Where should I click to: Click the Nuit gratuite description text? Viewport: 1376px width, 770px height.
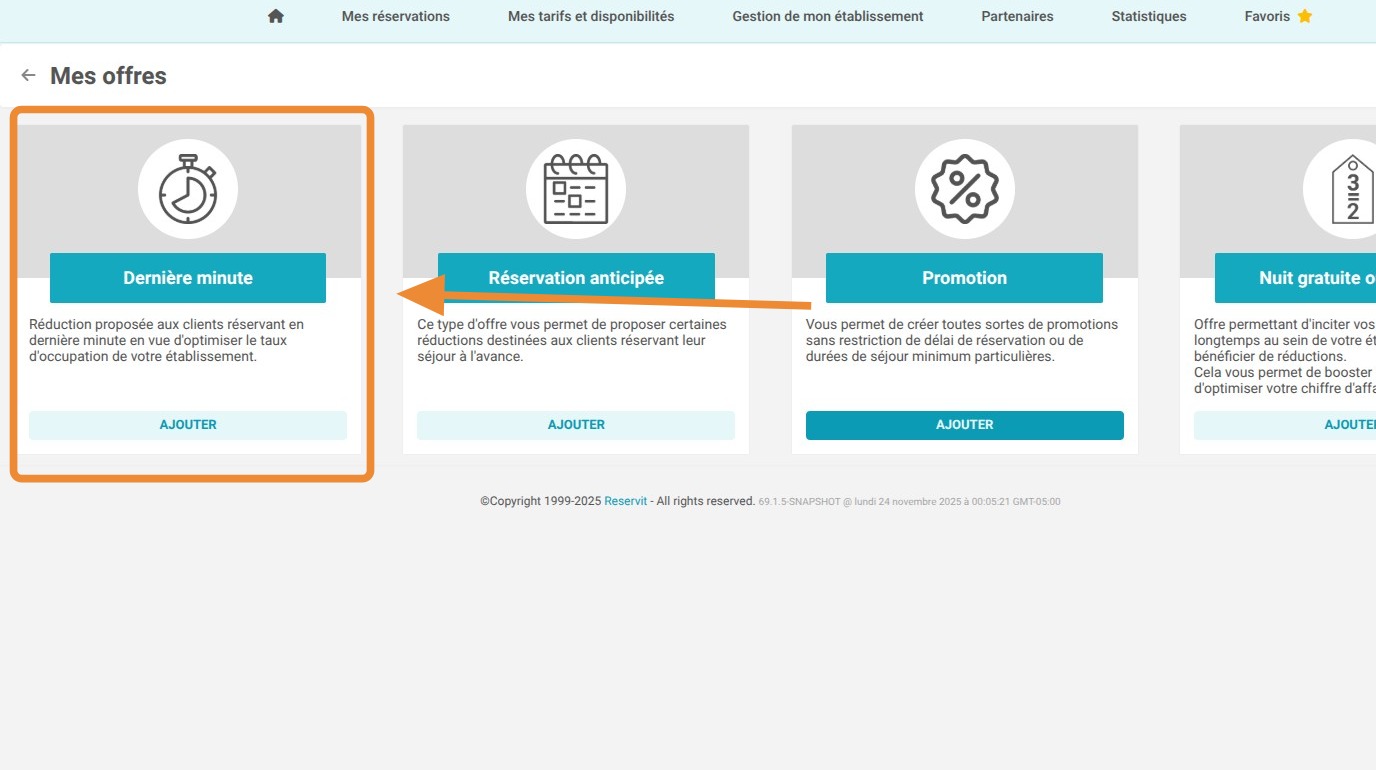(x=1285, y=356)
